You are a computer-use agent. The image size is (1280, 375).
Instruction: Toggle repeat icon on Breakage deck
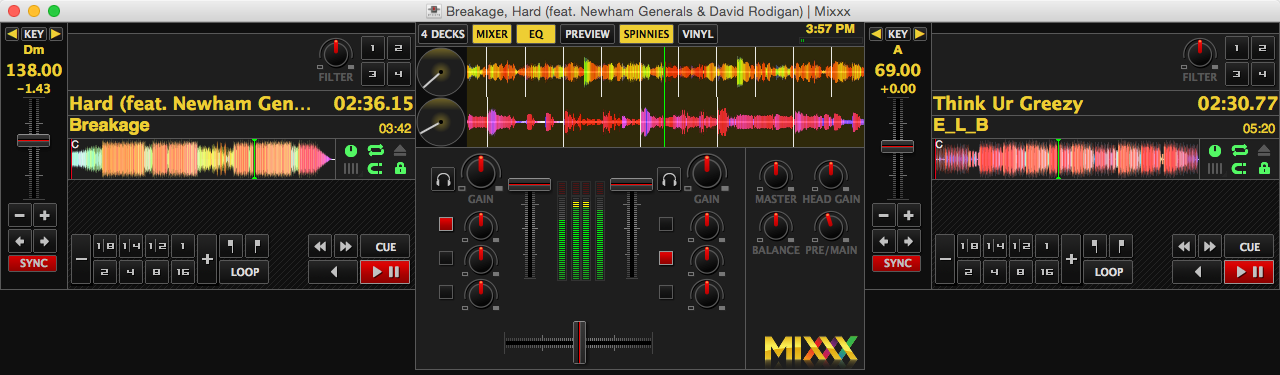point(375,150)
